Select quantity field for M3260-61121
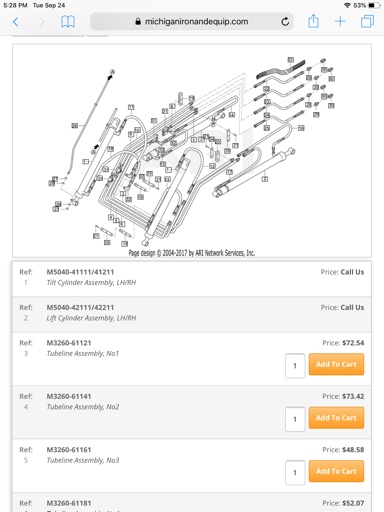Image resolution: width=384 pixels, height=512 pixels. pos(295,366)
